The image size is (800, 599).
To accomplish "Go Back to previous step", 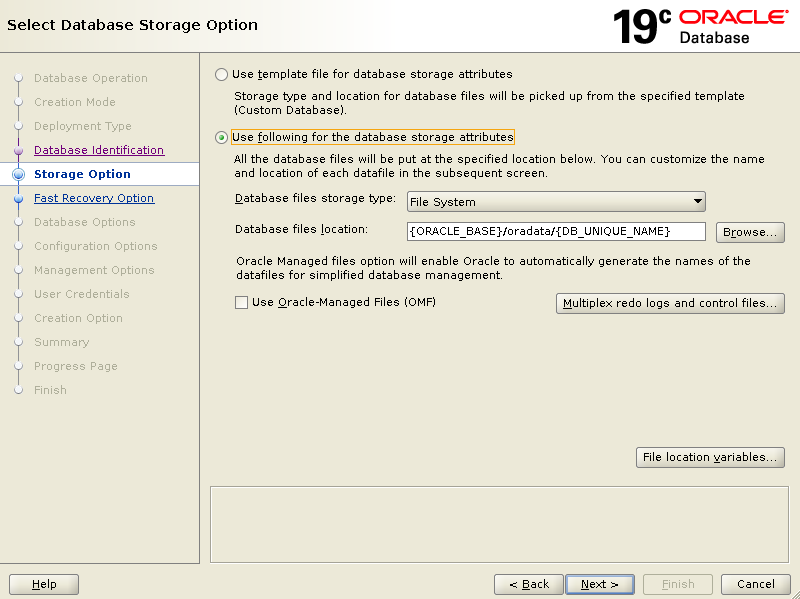I will [529, 584].
